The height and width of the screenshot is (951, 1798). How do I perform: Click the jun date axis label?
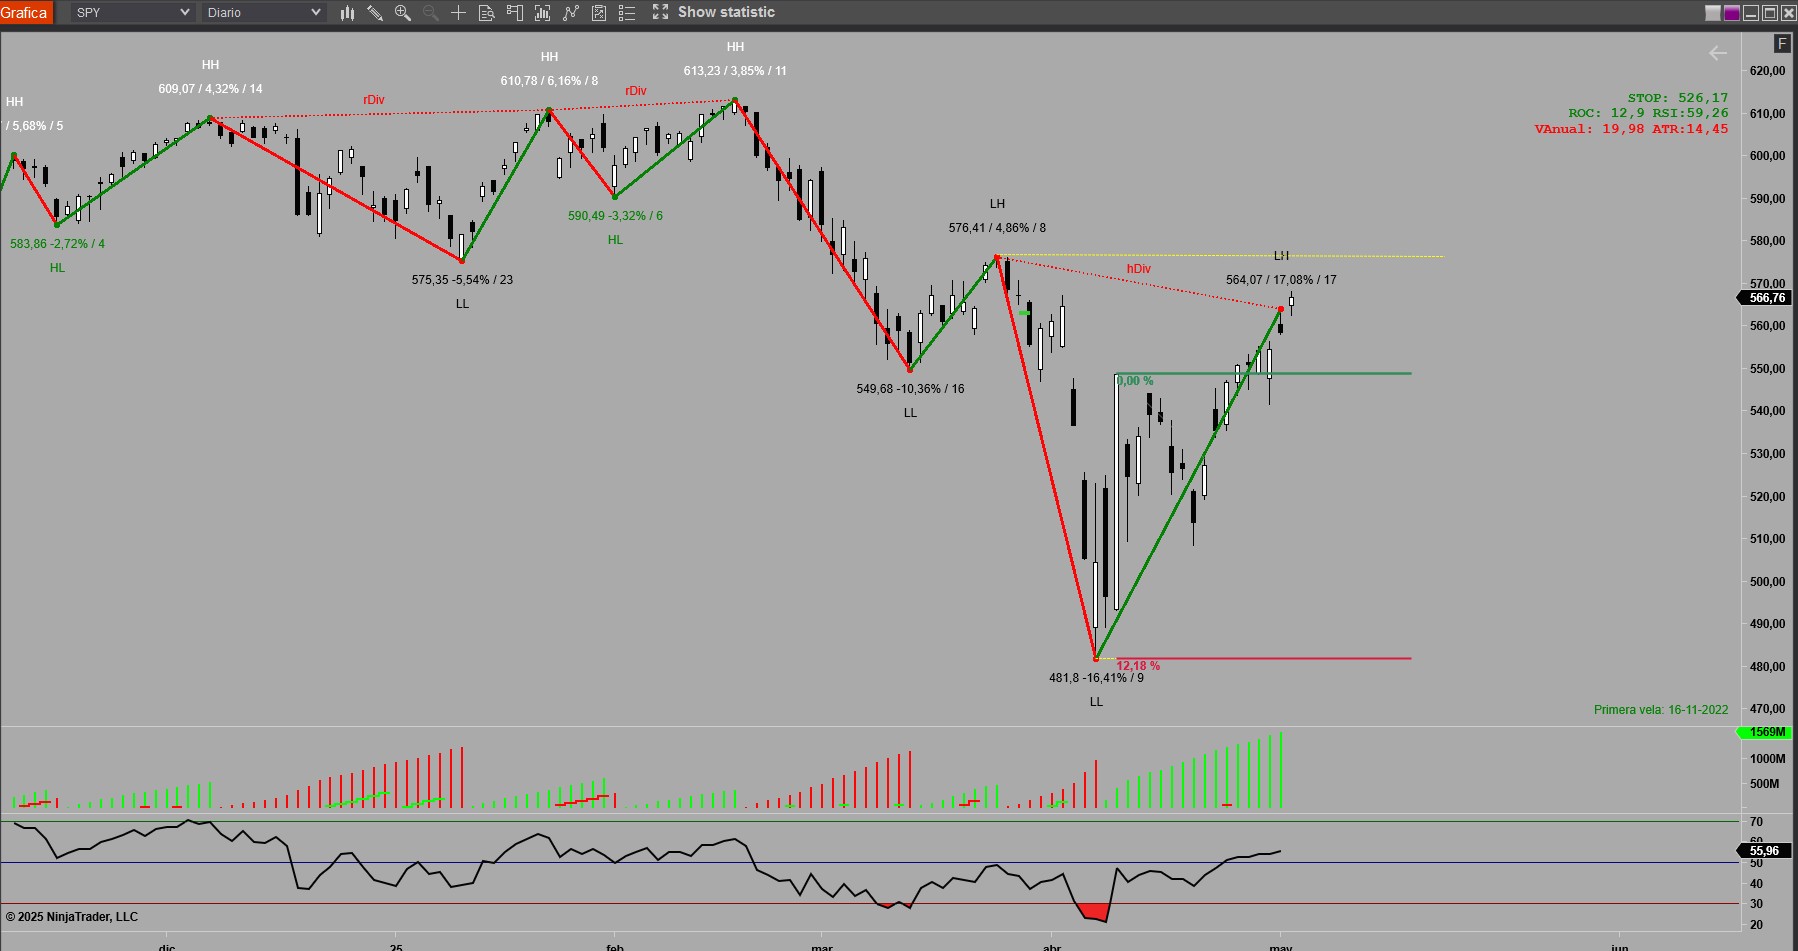(1619, 946)
